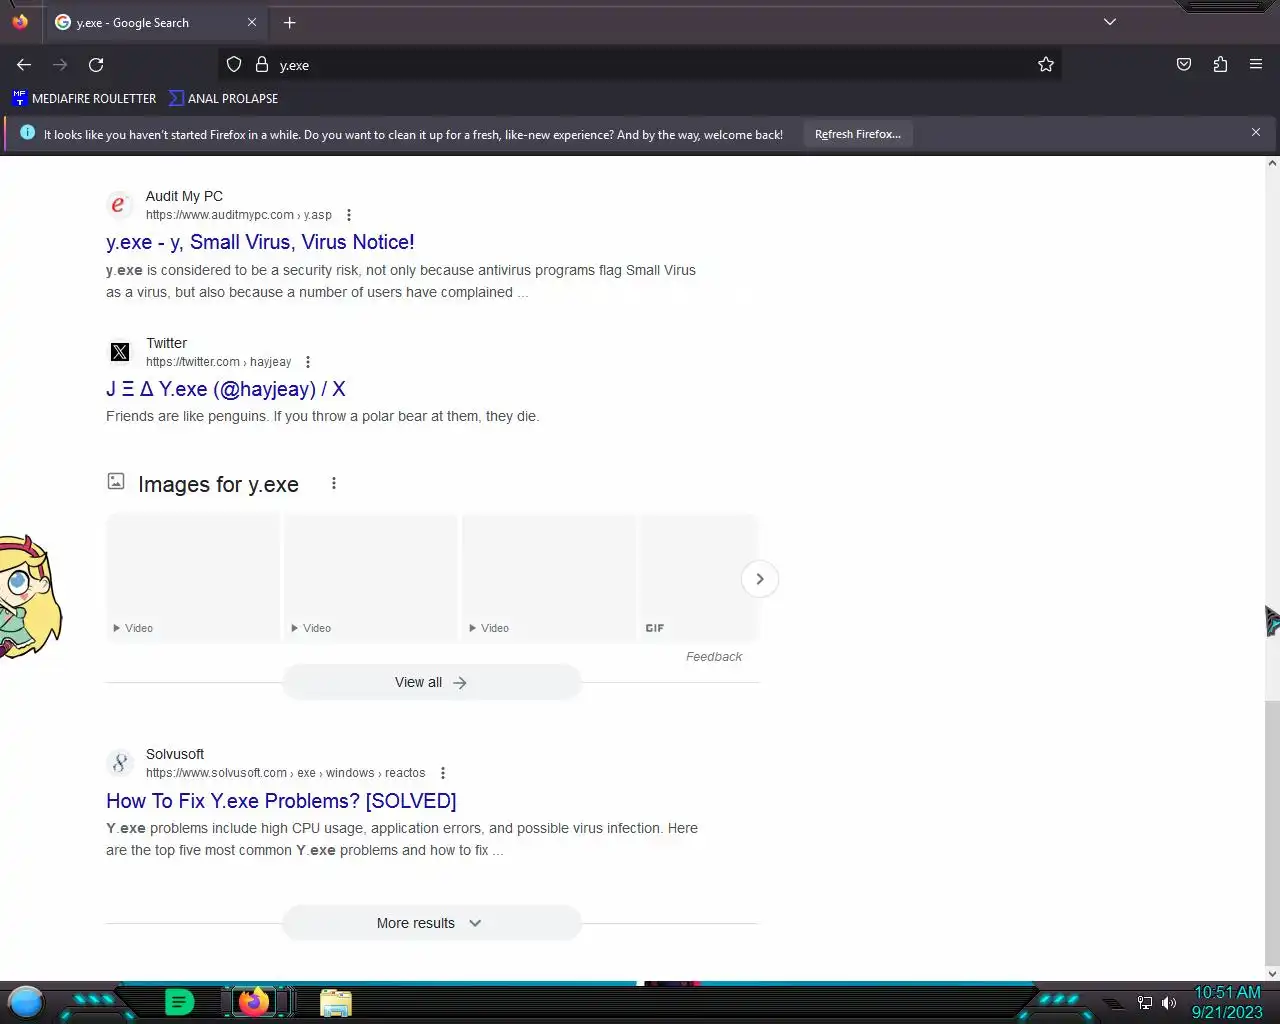
Task: Click the twitter.com › hayjeay URL breadcrumb
Action: 219,362
